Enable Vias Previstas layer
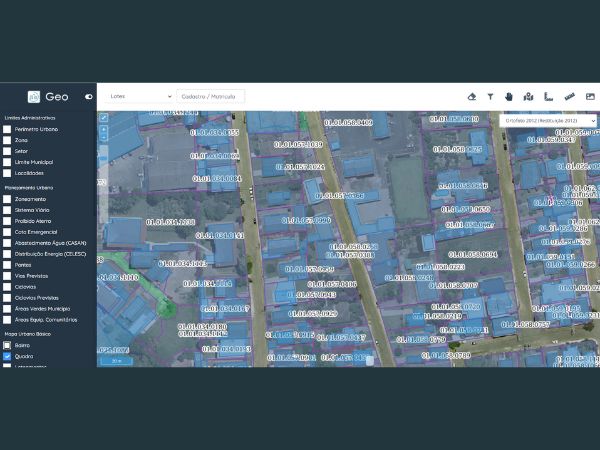The height and width of the screenshot is (450, 600). 7,276
